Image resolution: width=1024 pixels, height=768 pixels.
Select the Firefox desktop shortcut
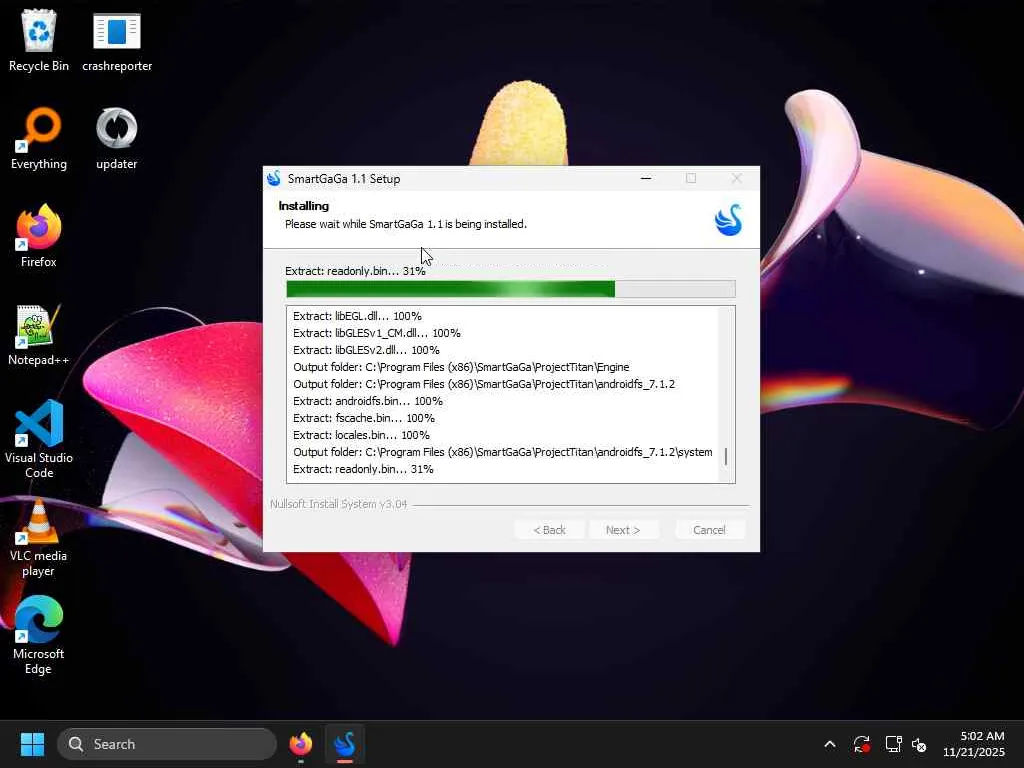click(x=39, y=236)
